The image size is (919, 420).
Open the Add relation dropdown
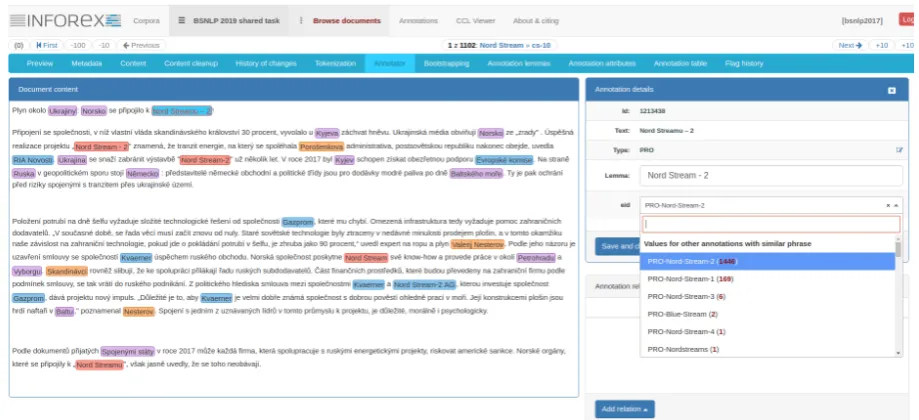(x=624, y=409)
